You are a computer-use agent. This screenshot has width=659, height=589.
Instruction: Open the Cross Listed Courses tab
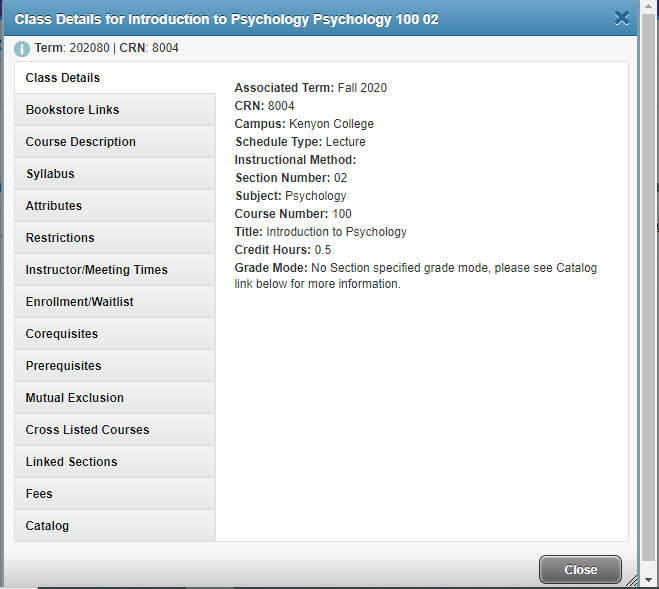(x=115, y=429)
